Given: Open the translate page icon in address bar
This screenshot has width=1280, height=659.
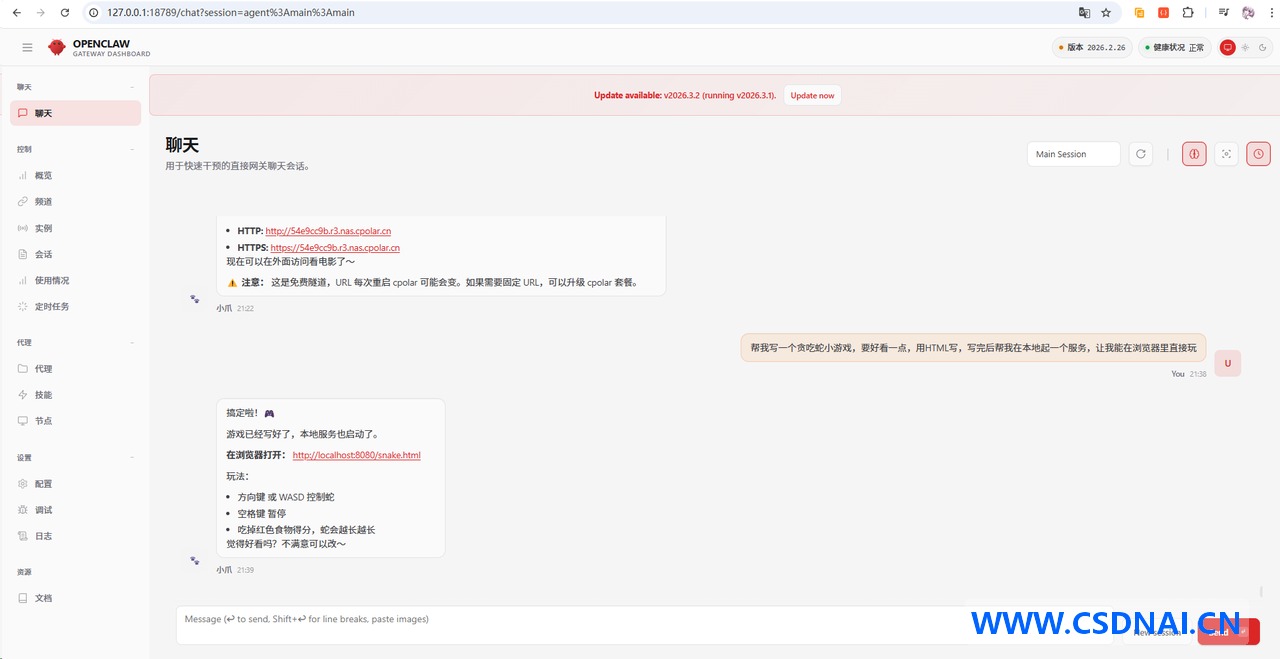Looking at the screenshot, I should coord(1084,13).
